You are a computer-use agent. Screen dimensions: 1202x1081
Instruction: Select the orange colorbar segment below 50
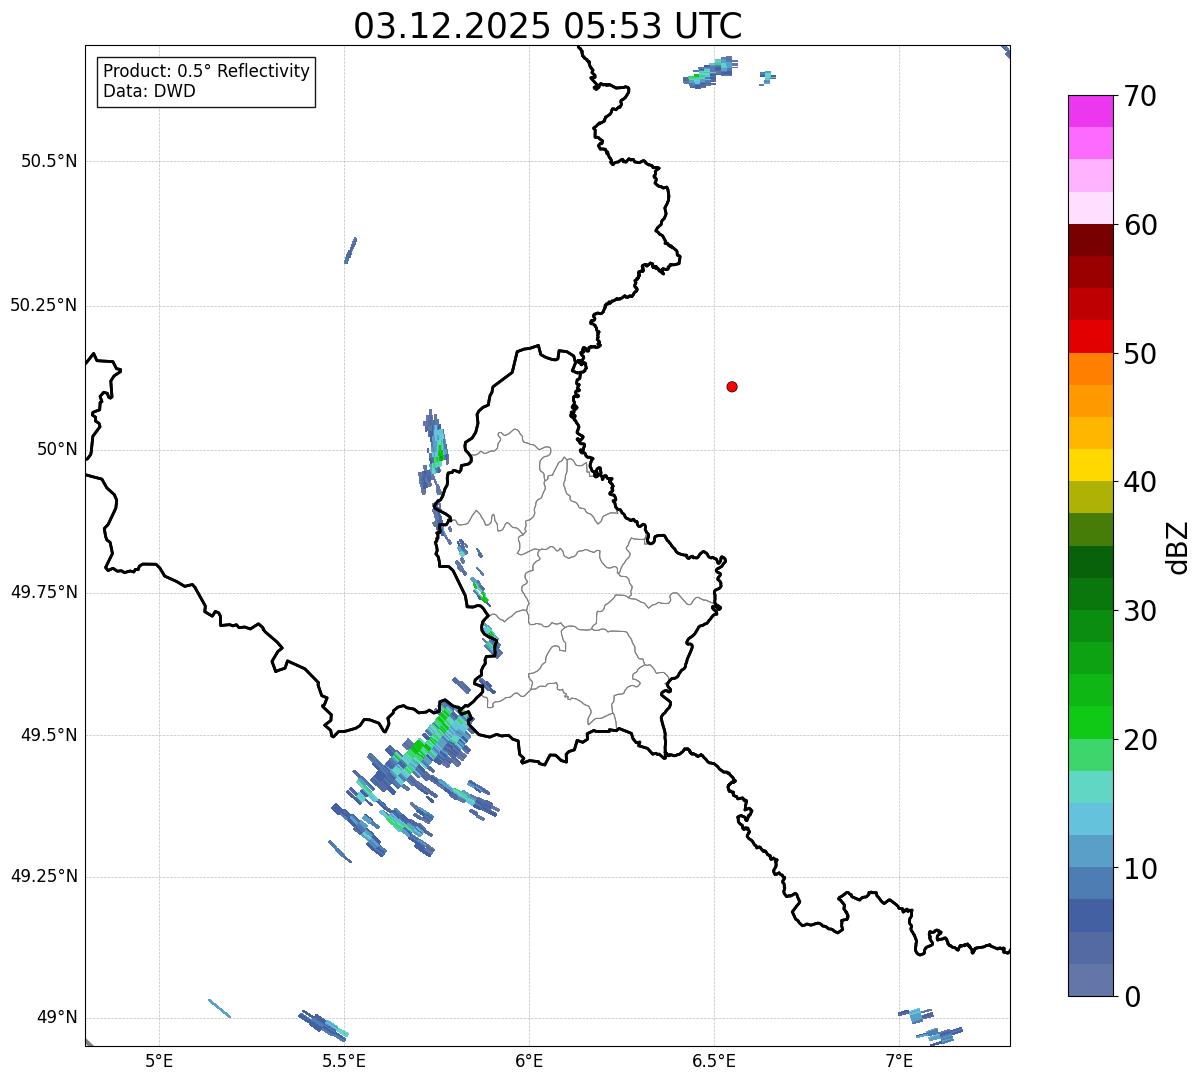(1090, 369)
